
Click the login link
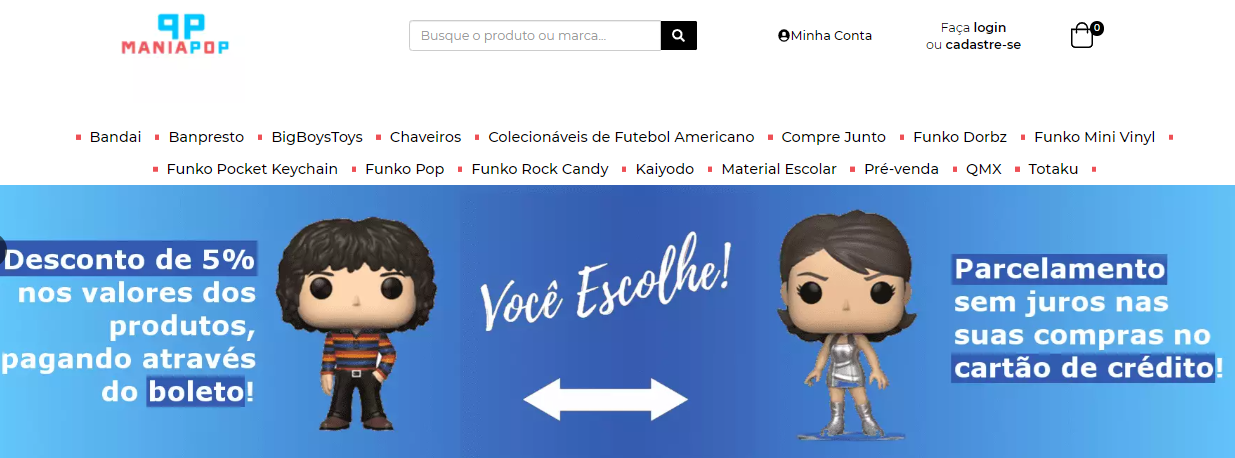[x=990, y=27]
